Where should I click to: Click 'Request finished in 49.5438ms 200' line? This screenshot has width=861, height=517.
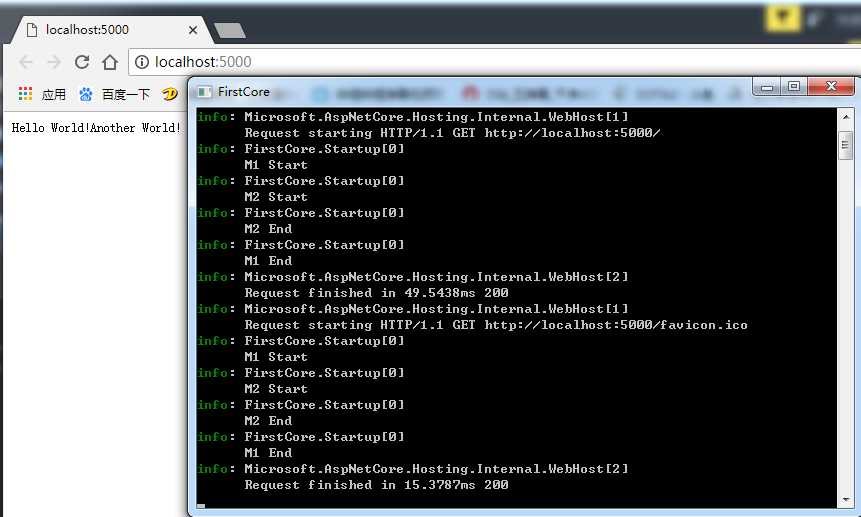coord(376,293)
